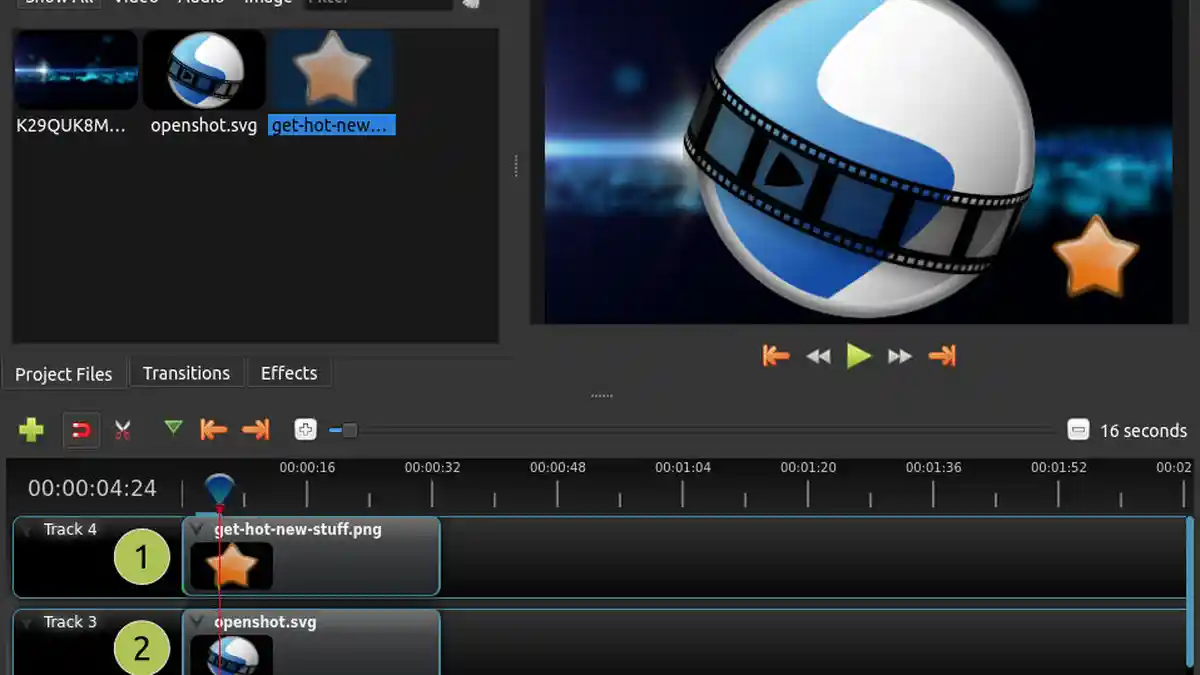Screen dimensions: 1200x675
Task: Toggle snapping with the magnet icon
Action: 81,430
